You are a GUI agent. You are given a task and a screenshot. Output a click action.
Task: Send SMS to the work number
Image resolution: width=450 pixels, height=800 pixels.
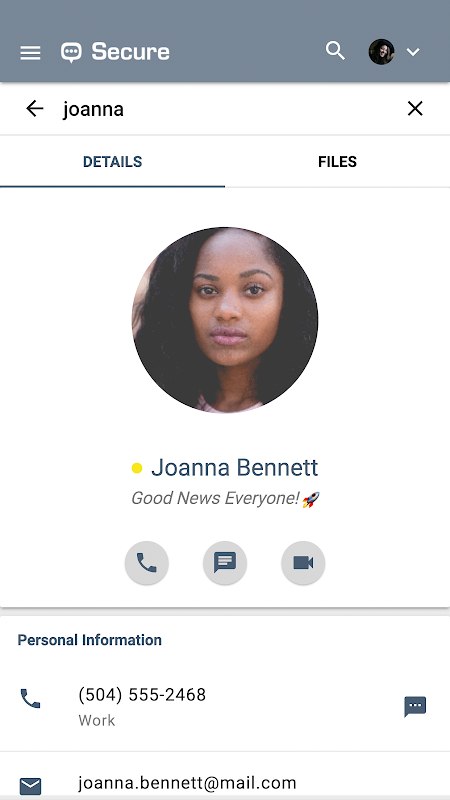(415, 707)
